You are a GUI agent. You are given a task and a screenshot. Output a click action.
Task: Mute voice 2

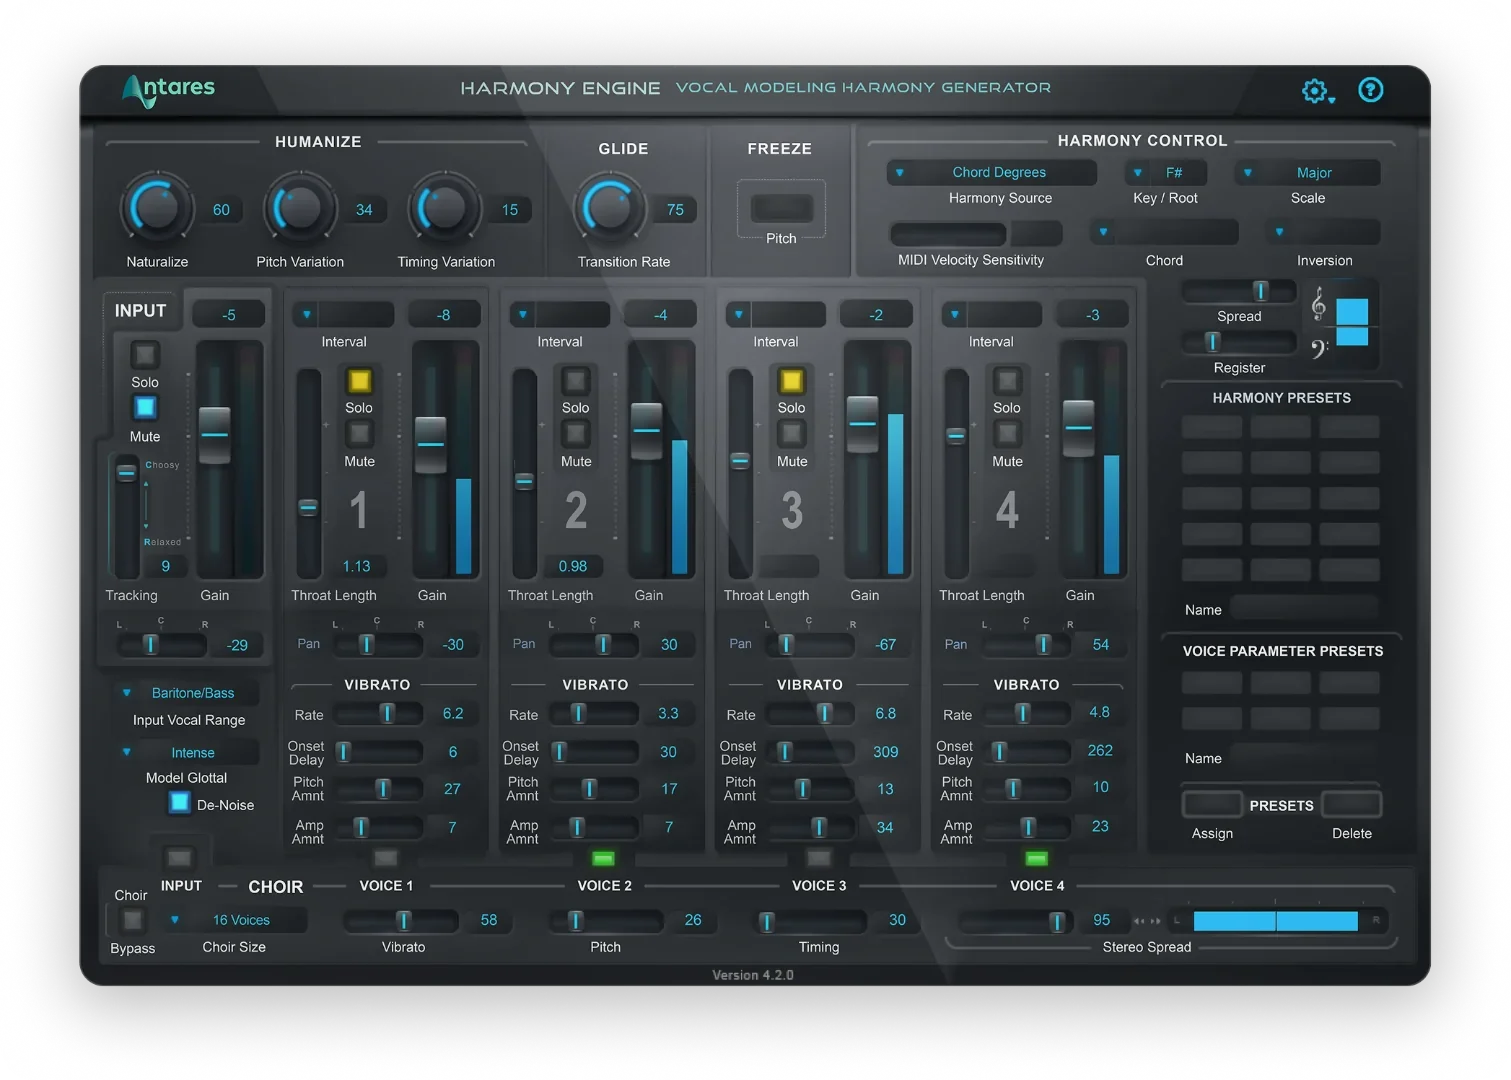[x=575, y=433]
